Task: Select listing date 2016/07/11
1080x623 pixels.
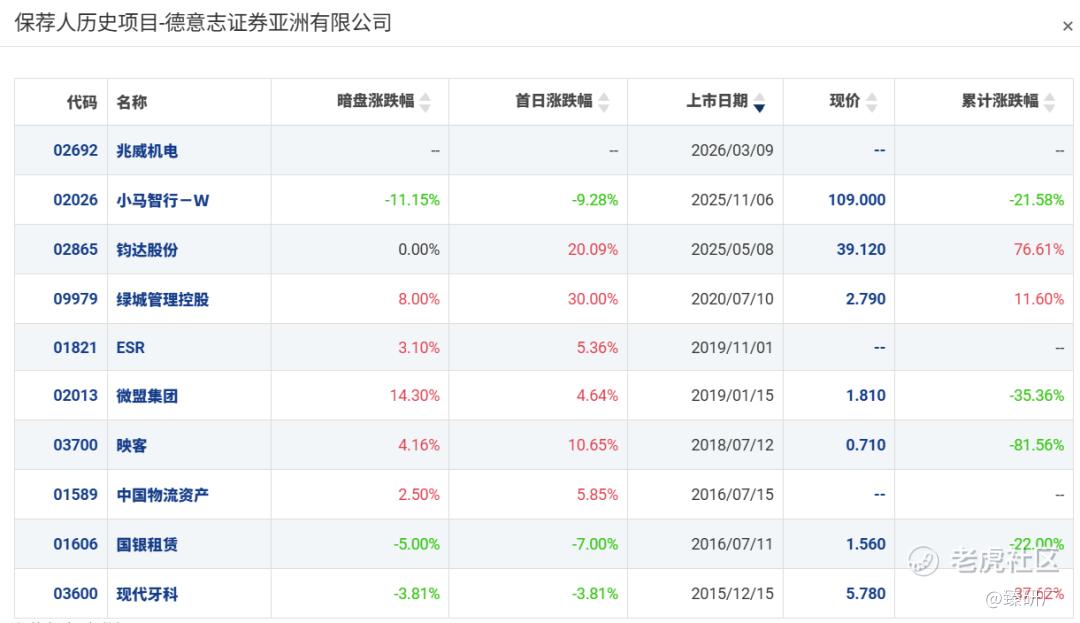Action: (x=732, y=544)
